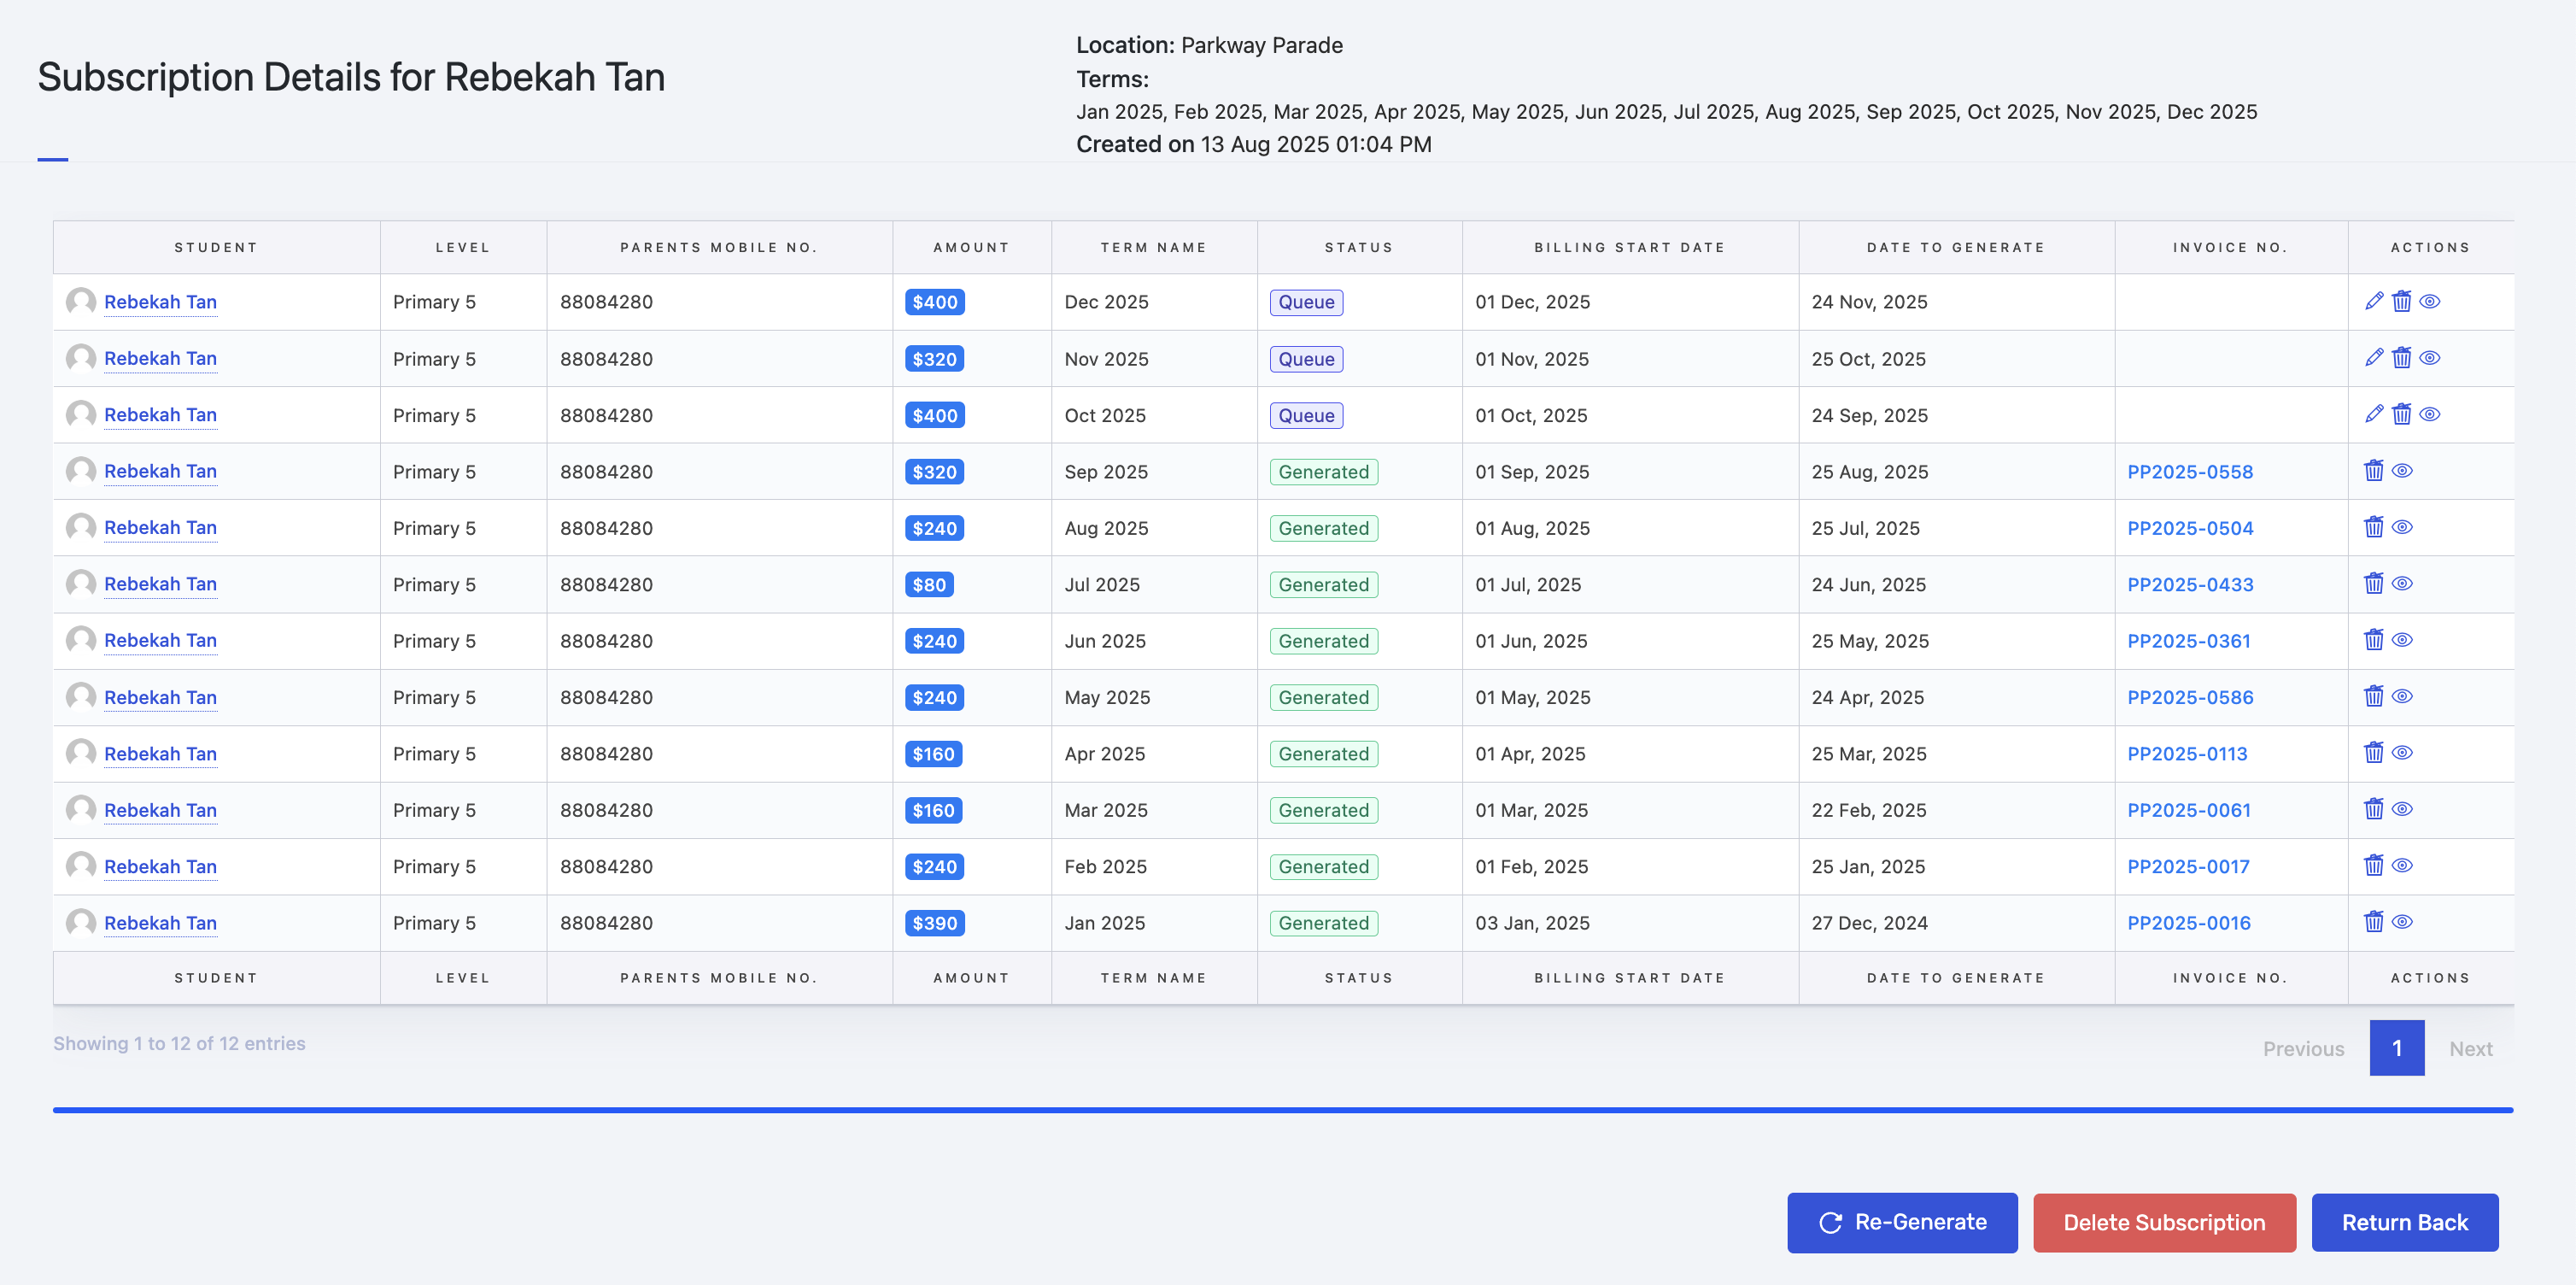Delete the Jul 2025 generated entry
The width and height of the screenshot is (2576, 1285).
tap(2374, 584)
